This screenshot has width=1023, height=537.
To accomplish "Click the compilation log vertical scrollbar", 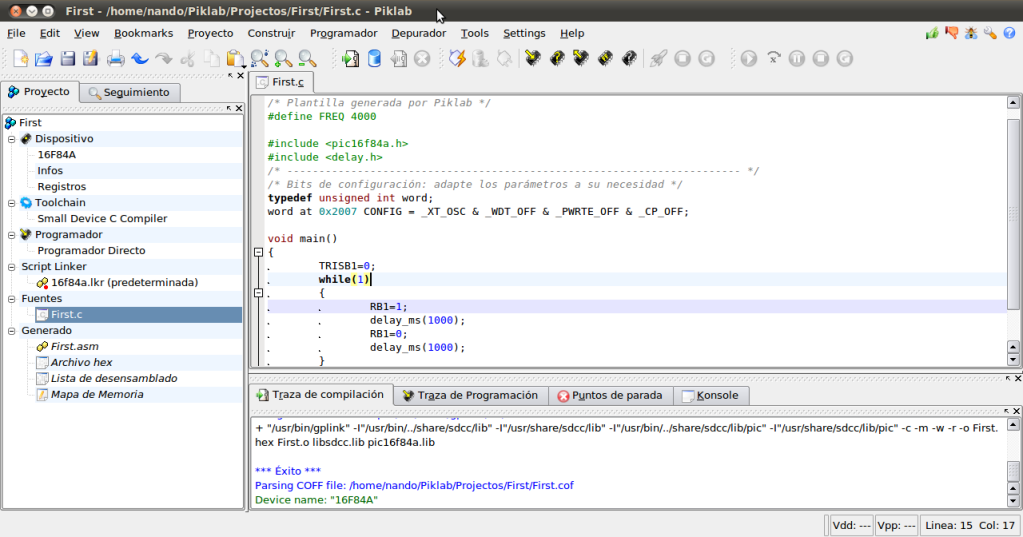I will point(1013,463).
